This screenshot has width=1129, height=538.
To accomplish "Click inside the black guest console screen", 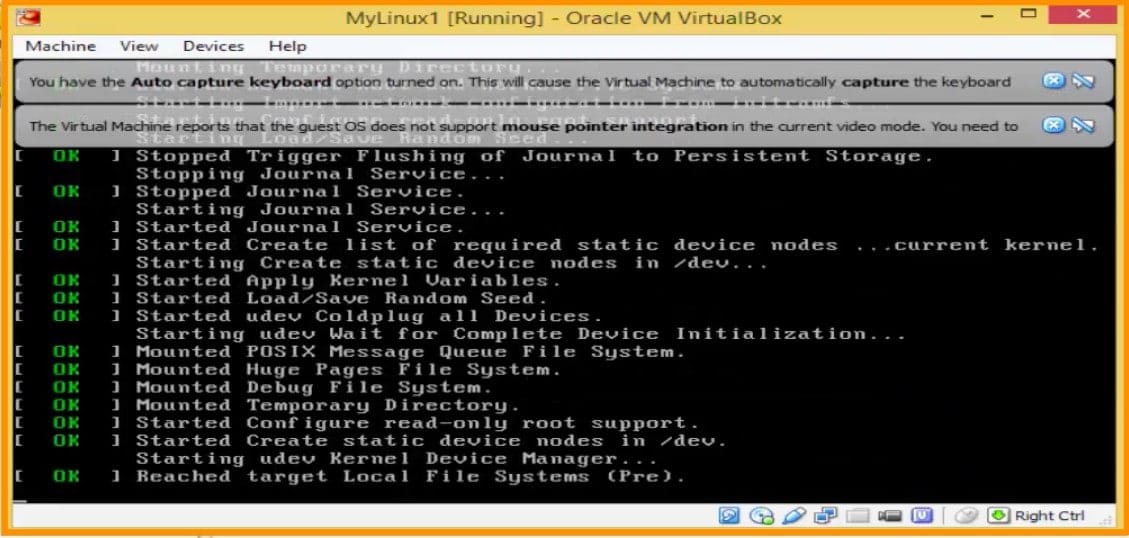I will [x=564, y=324].
